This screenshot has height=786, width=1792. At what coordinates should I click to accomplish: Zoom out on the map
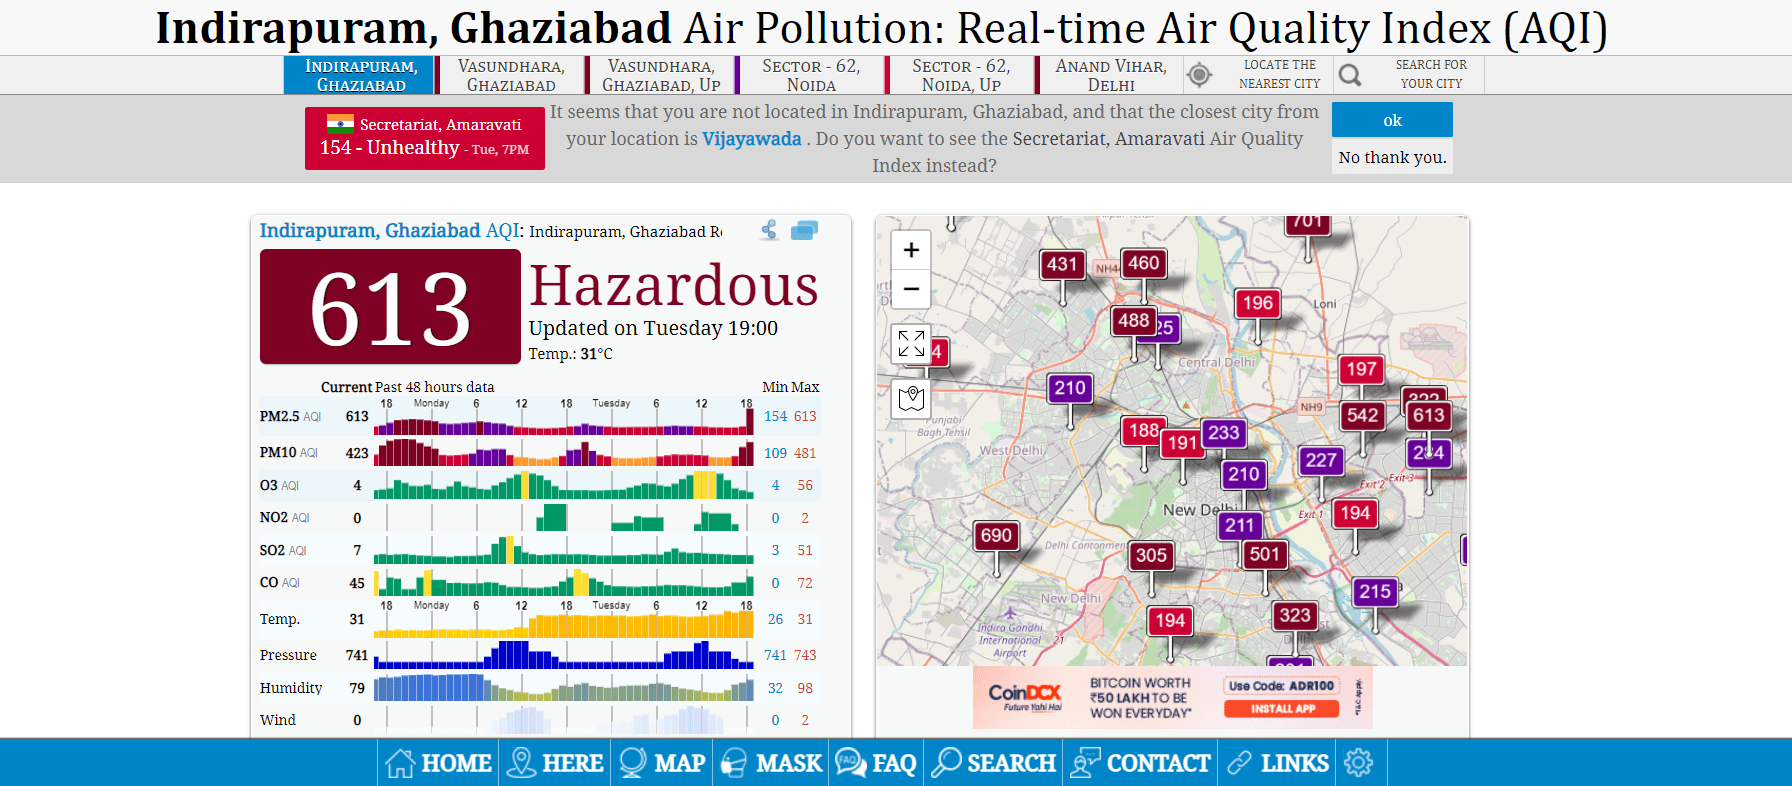pyautogui.click(x=911, y=289)
